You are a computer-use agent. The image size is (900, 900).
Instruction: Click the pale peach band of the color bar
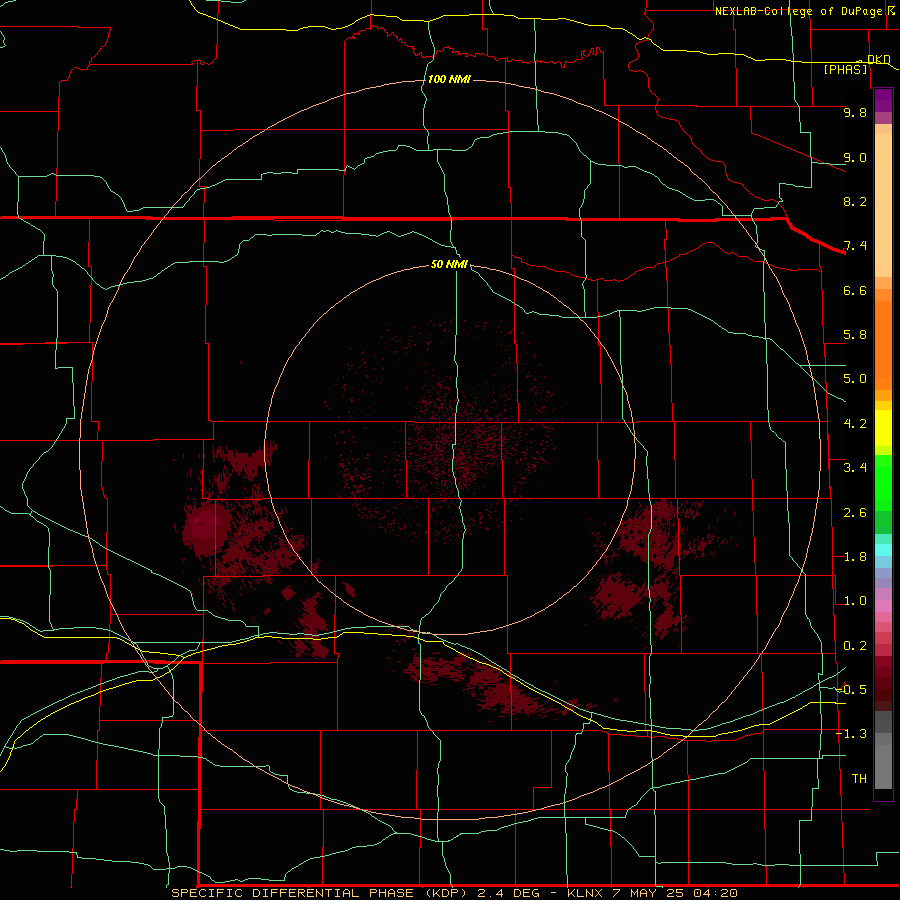coord(883,205)
